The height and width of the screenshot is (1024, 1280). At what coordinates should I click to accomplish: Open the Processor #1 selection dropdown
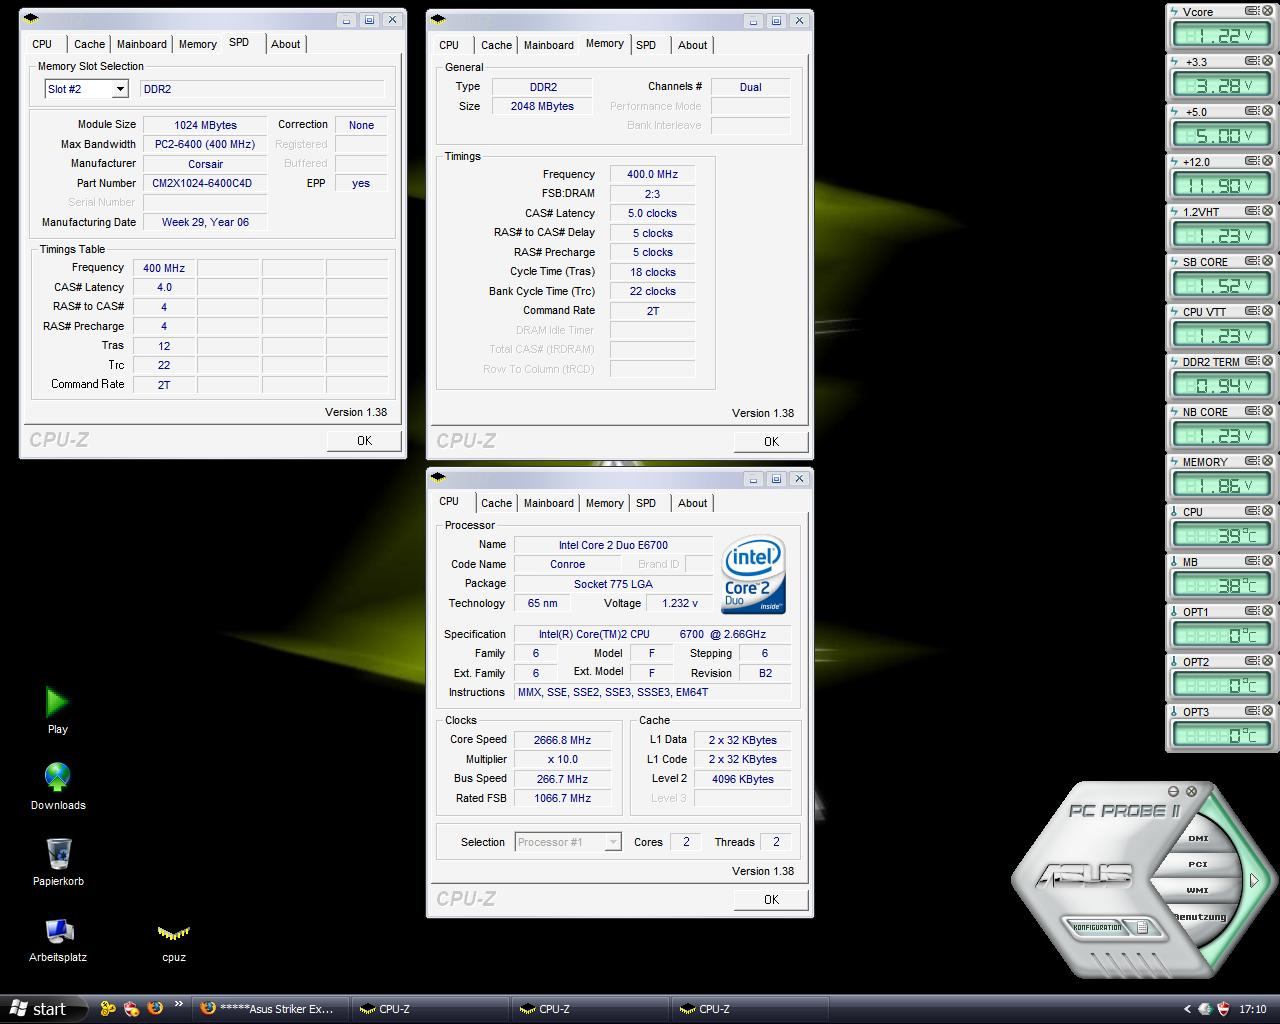613,842
